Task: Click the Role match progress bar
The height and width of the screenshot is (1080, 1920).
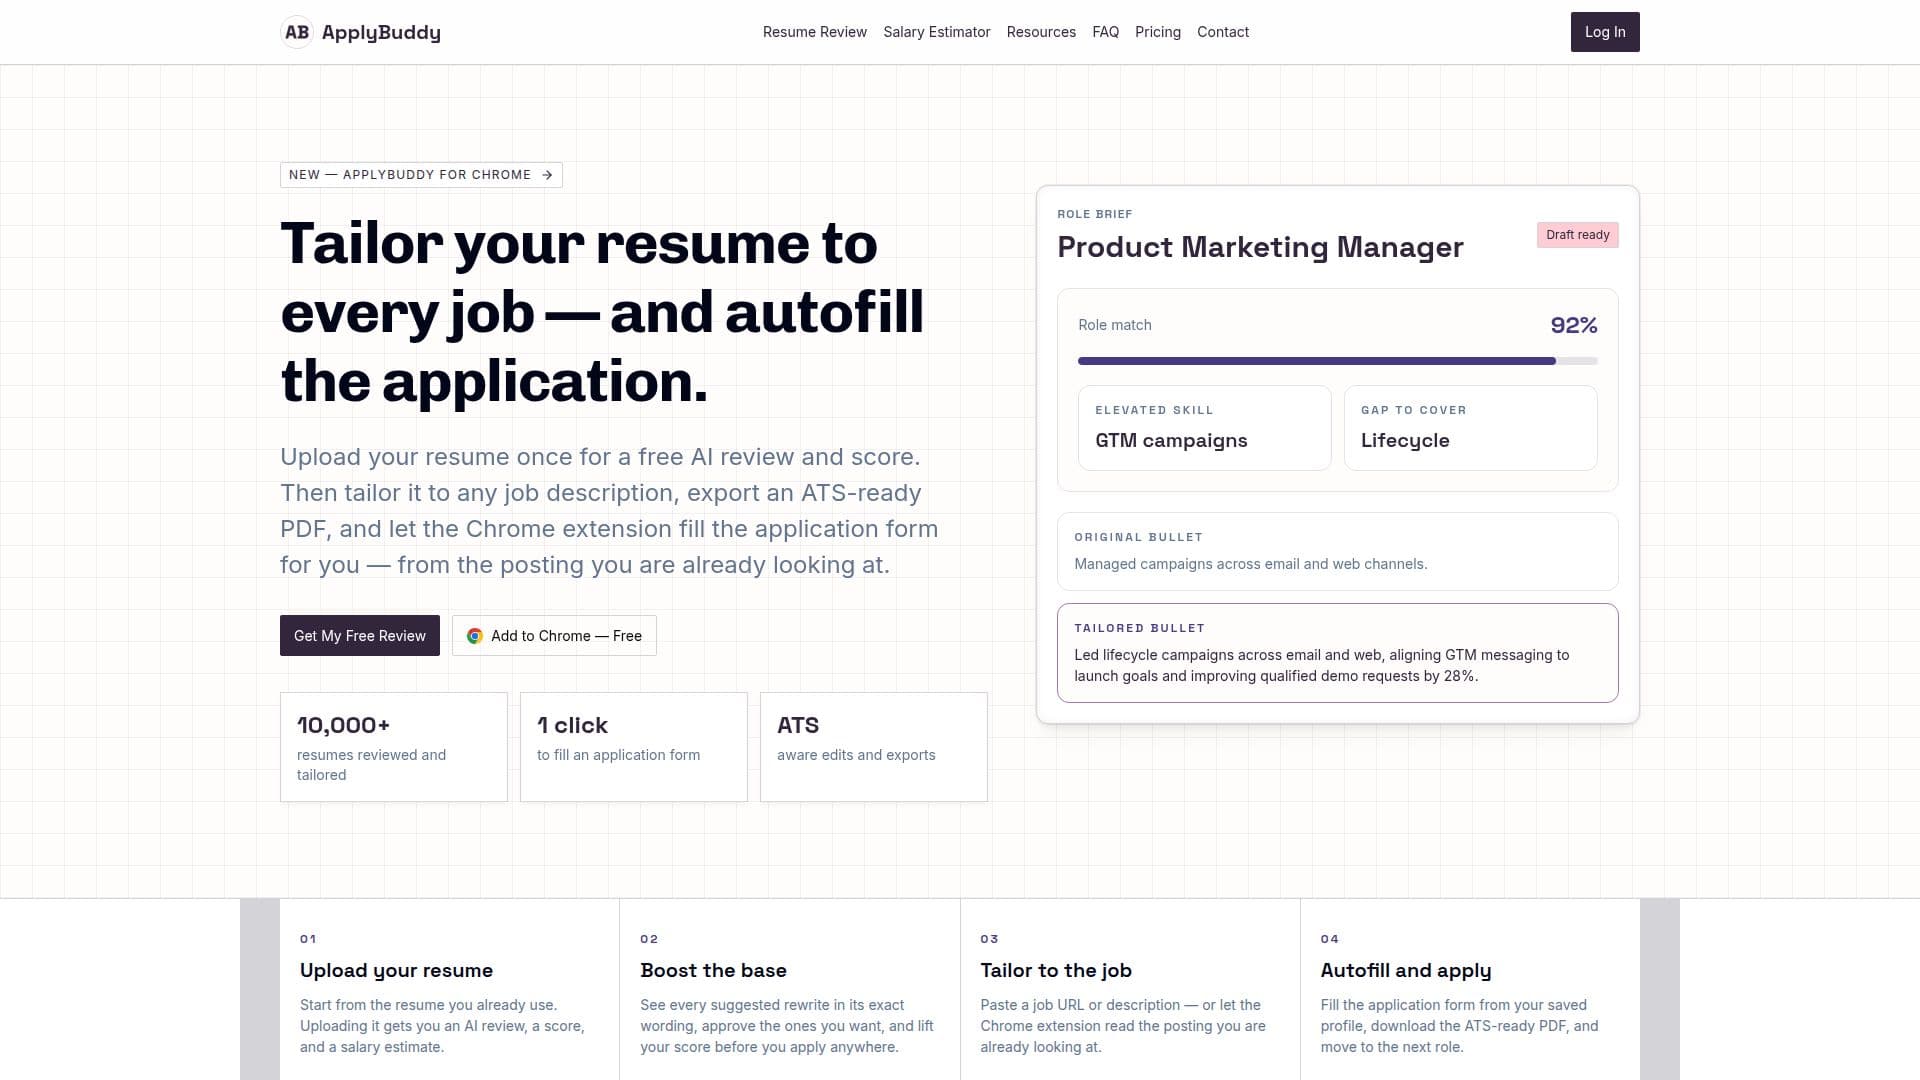Action: [1337, 361]
